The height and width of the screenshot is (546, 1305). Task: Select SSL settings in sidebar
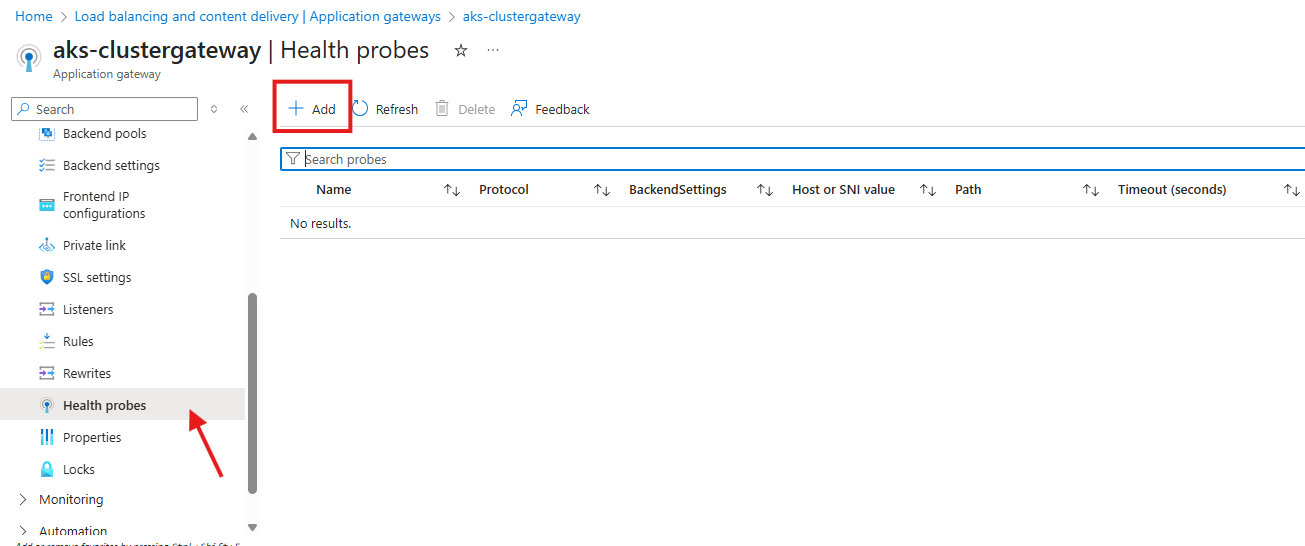(97, 277)
